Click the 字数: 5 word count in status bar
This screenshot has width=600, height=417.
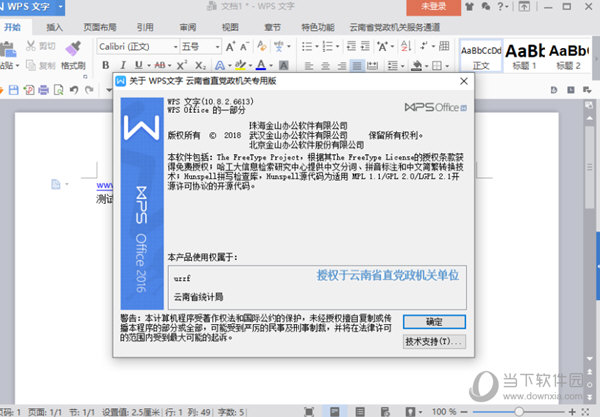coord(231,412)
